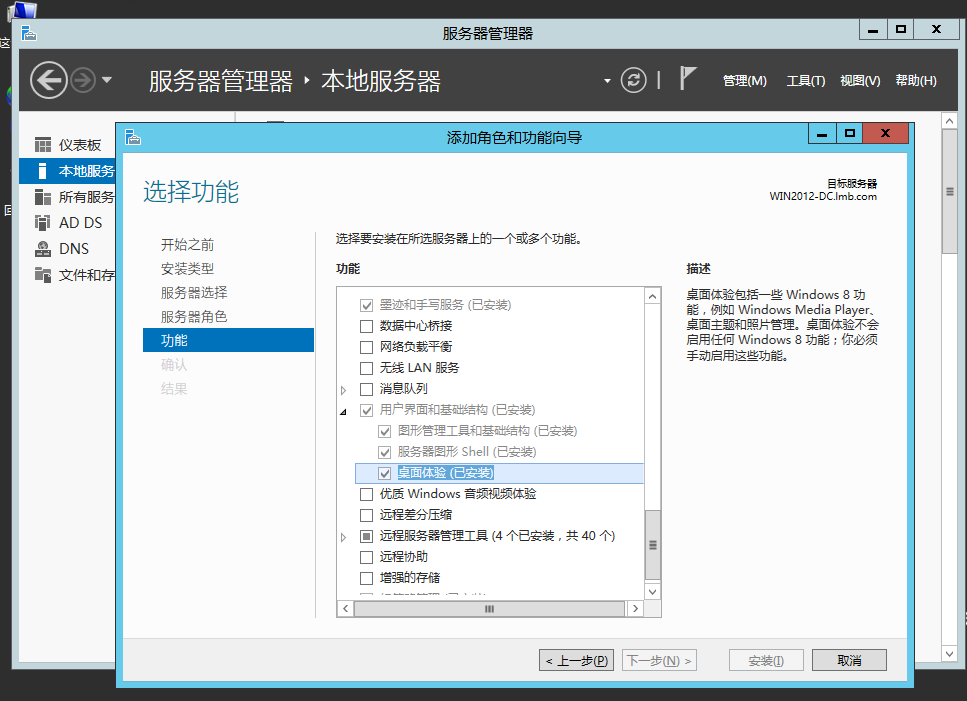The width and height of the screenshot is (967, 701).
Task: Go to the 服务器角色 wizard step
Action: point(194,317)
